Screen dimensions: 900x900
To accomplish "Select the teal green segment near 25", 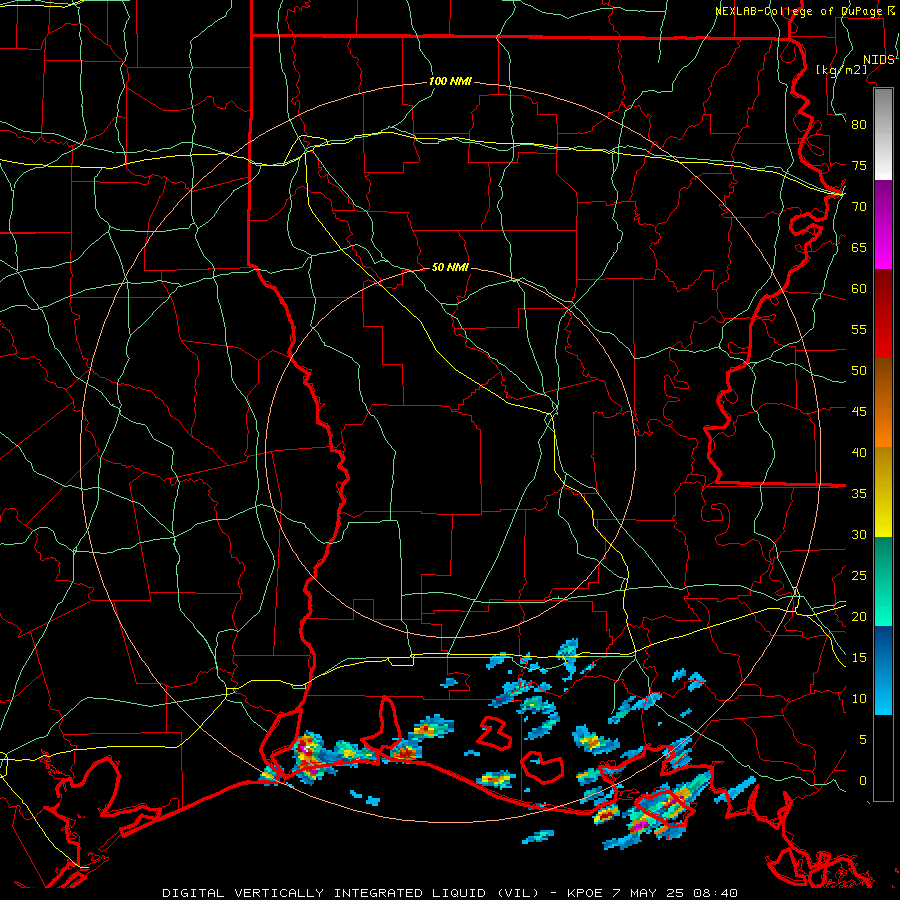I will coord(883,561).
